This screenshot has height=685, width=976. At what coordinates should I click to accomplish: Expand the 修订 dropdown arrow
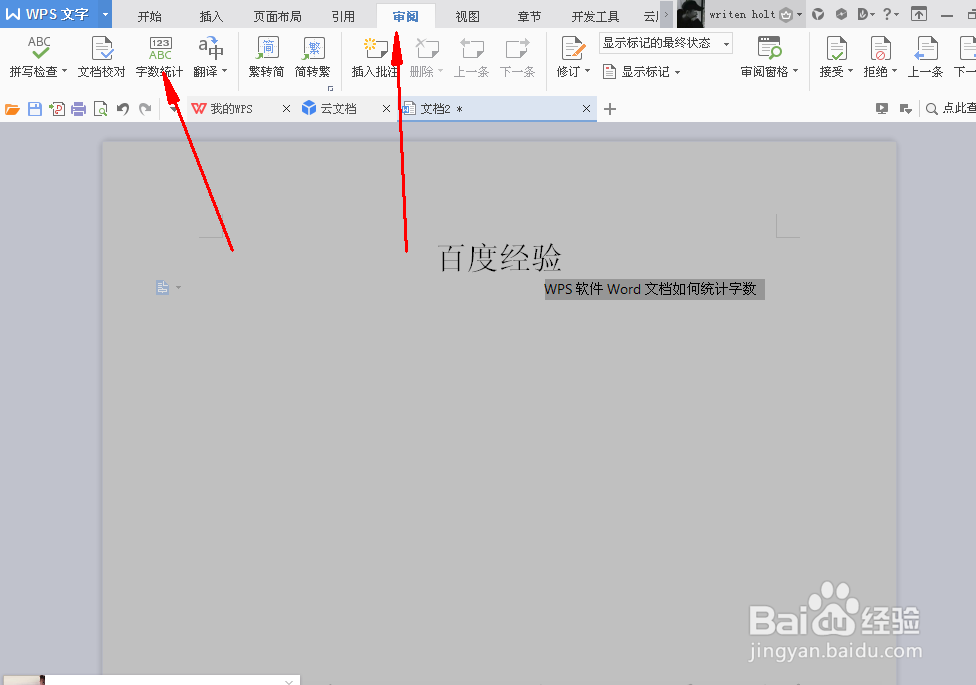pos(588,71)
